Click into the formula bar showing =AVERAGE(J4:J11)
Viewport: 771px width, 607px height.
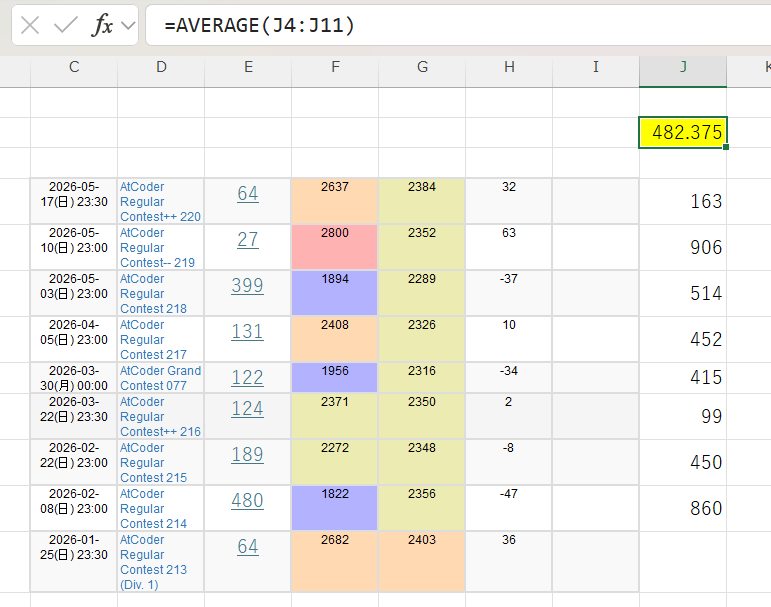click(458, 25)
